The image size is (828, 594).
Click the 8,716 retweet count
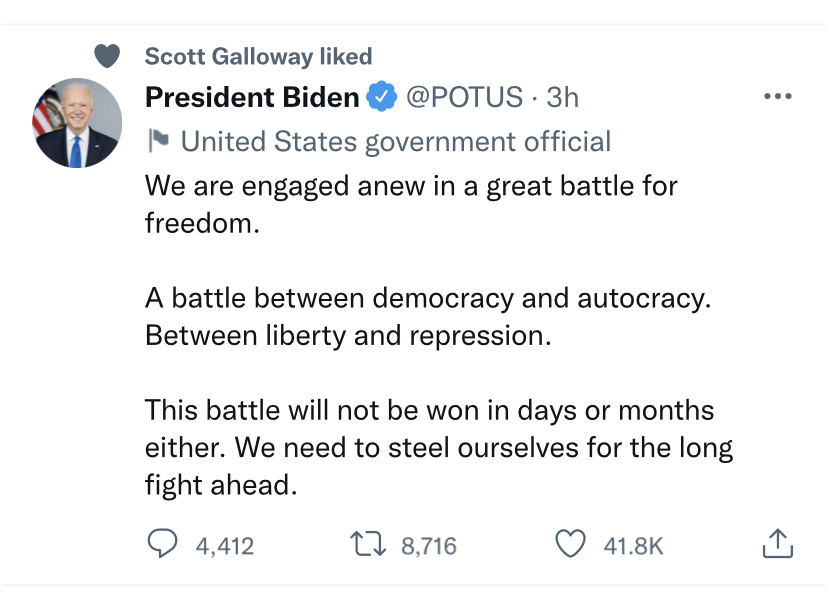coord(429,546)
